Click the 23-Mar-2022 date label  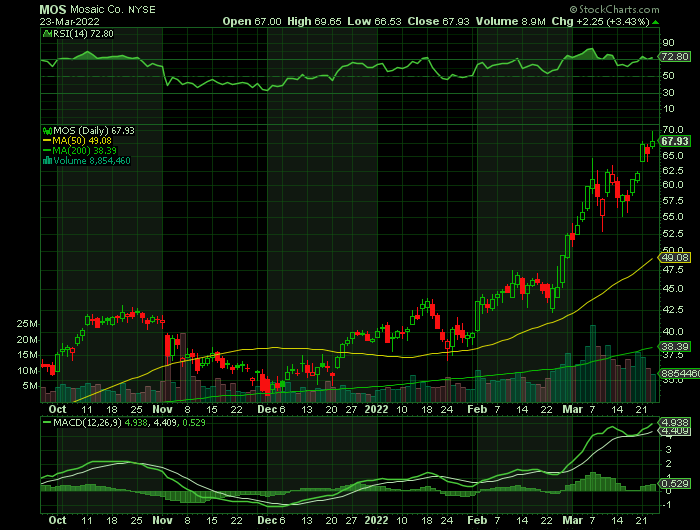click(x=69, y=21)
